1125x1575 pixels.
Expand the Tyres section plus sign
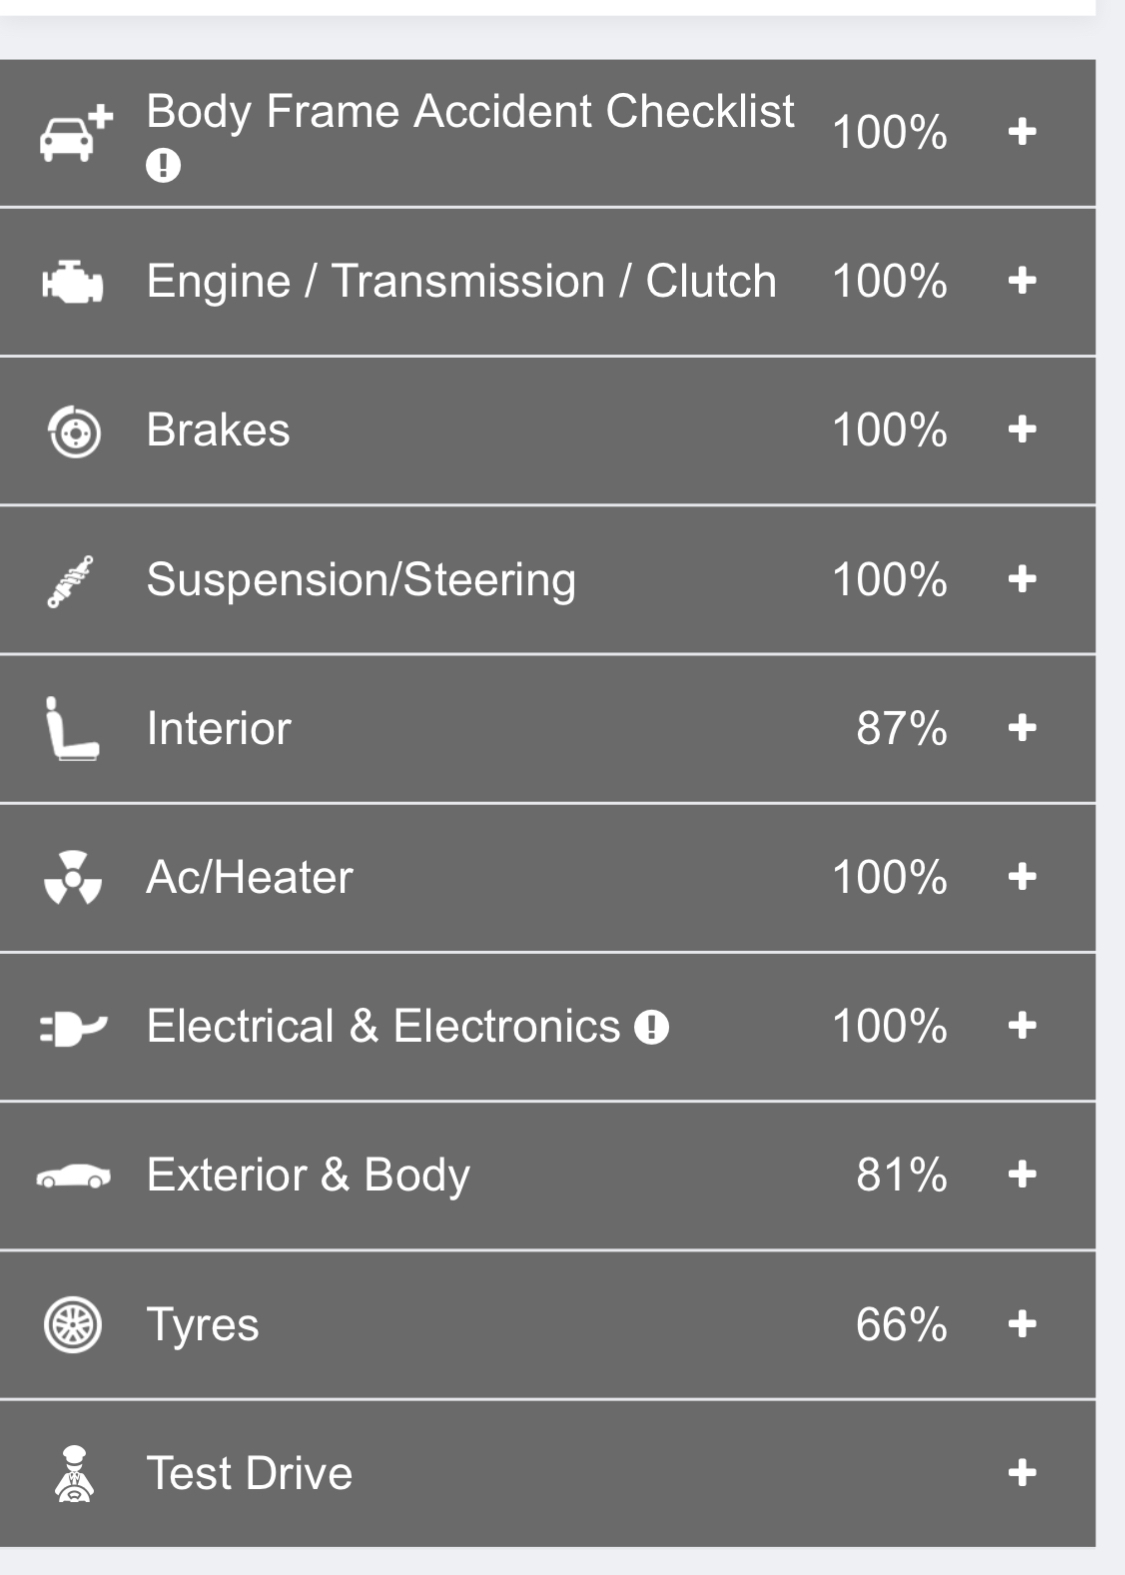pos(1022,1324)
